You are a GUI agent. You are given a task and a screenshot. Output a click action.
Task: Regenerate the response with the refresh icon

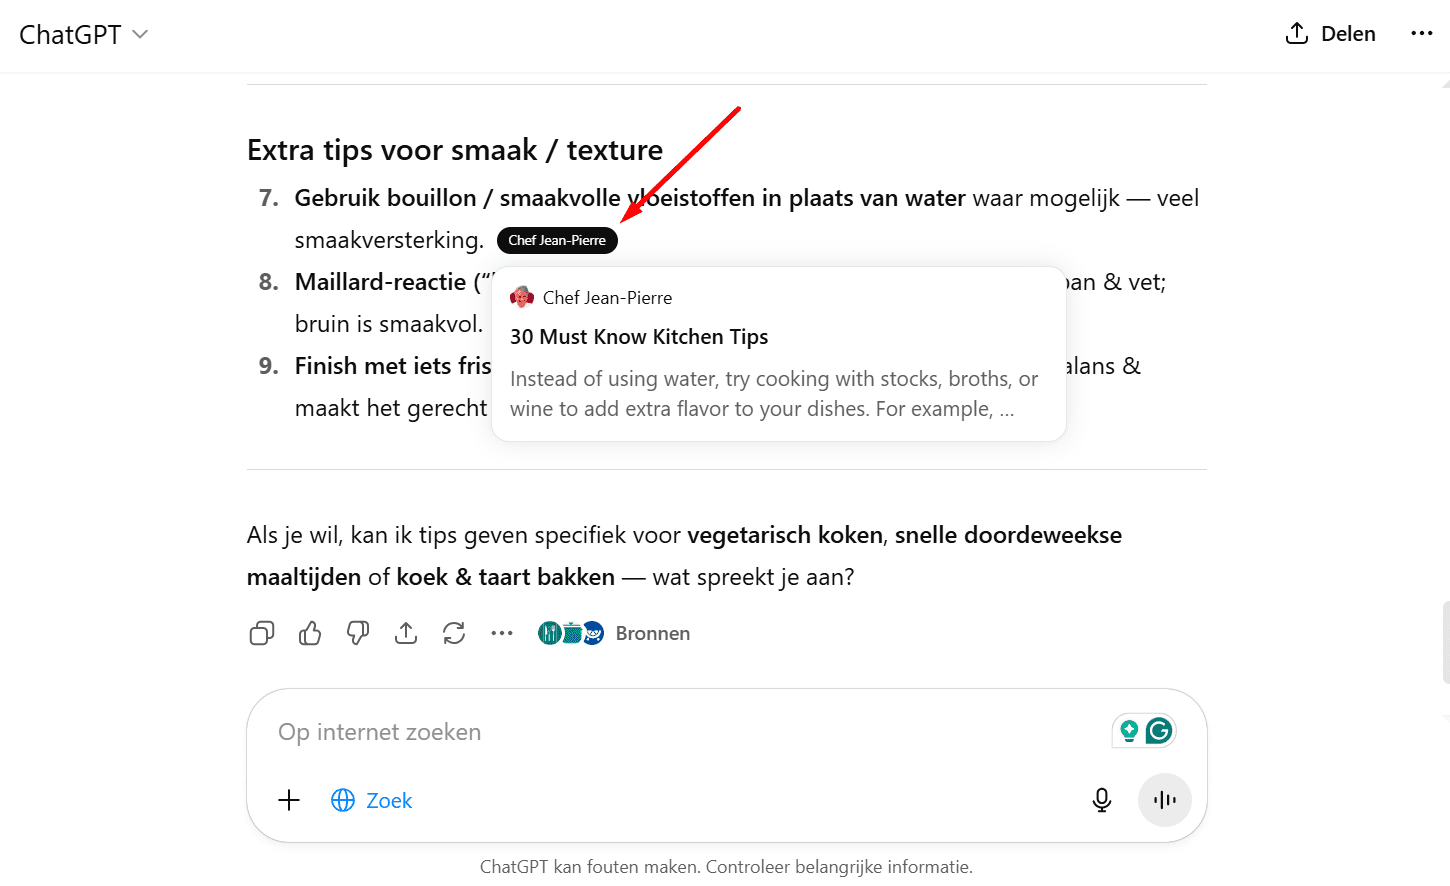pos(454,633)
